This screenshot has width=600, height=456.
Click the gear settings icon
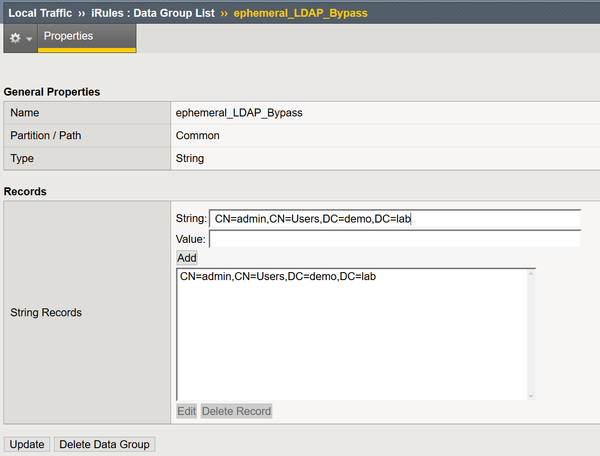click(x=14, y=37)
